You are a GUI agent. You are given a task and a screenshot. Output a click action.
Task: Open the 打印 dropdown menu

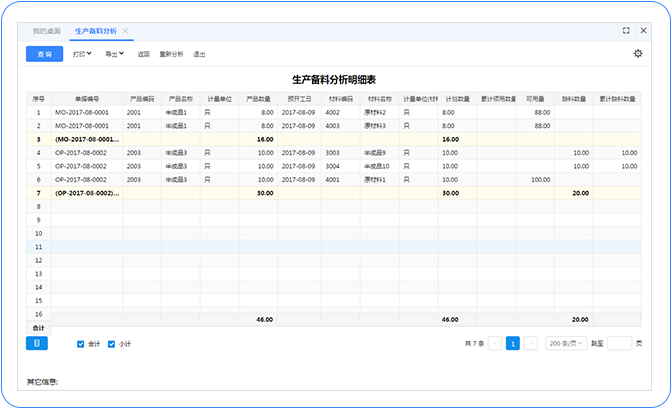pos(84,54)
